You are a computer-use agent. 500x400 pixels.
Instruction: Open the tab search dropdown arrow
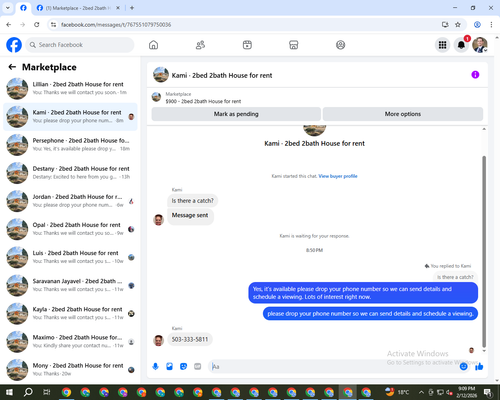[x=8, y=8]
